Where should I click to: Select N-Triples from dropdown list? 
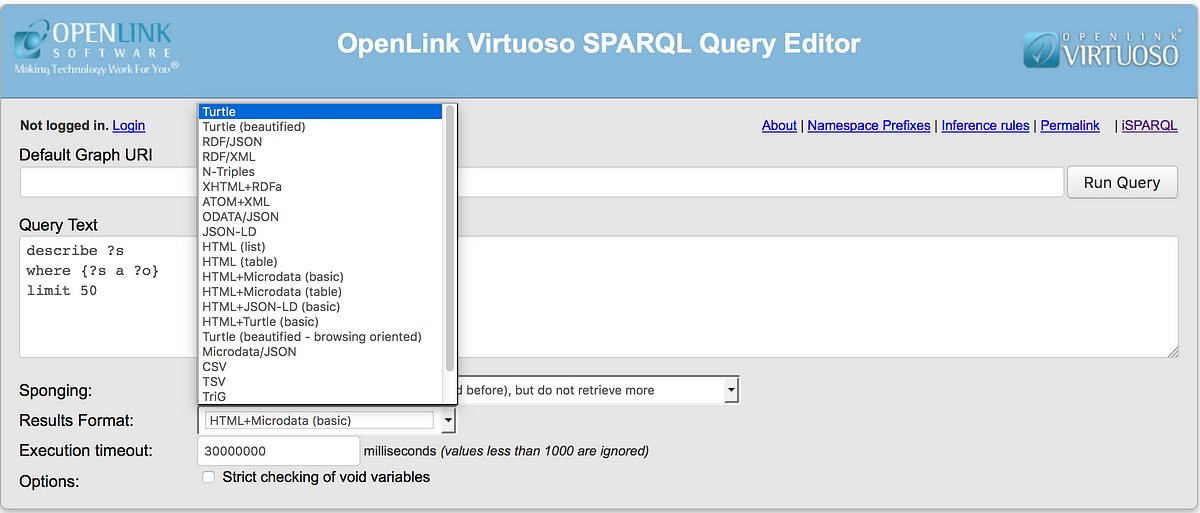click(x=320, y=172)
